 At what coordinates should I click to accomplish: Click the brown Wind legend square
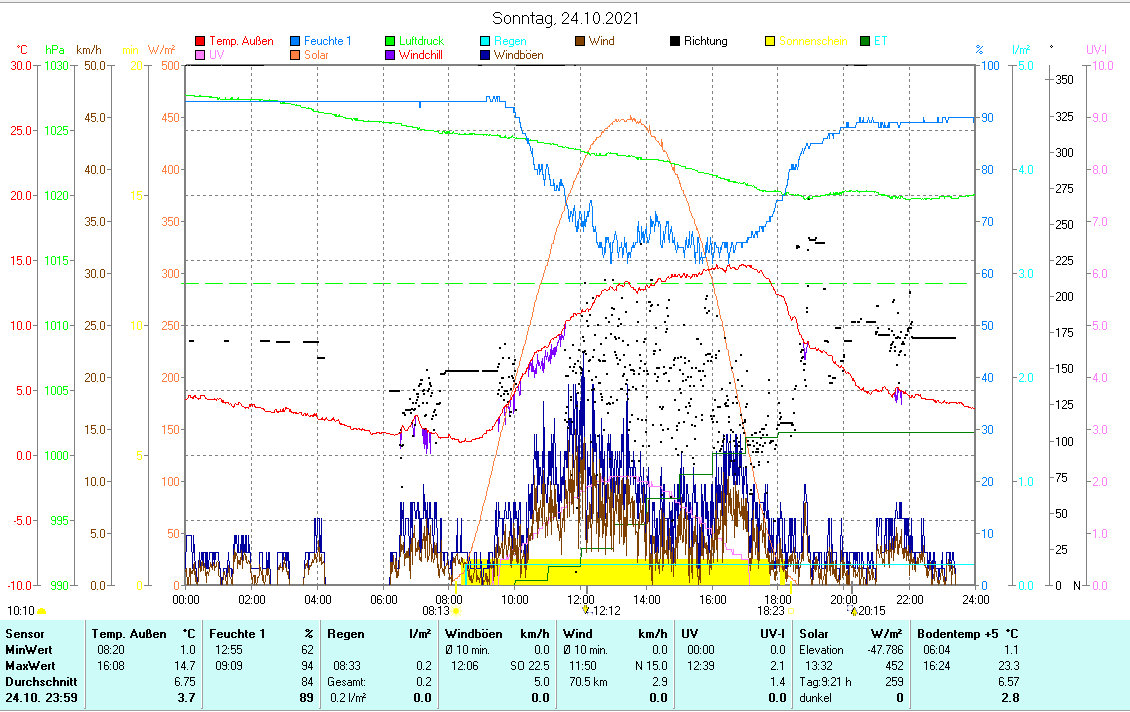click(580, 42)
